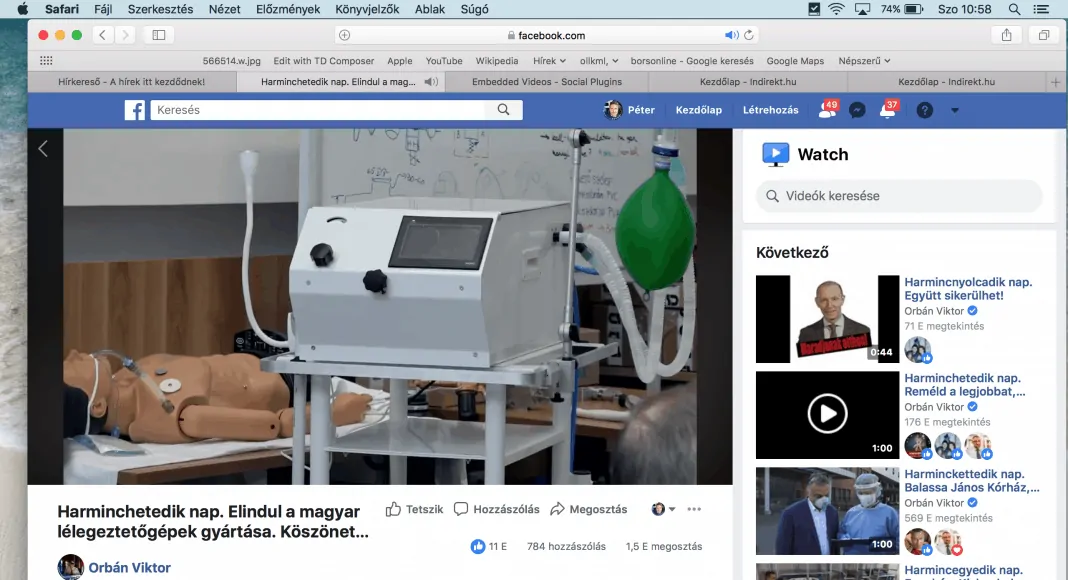Open the Előzmények menu

pyautogui.click(x=288, y=9)
